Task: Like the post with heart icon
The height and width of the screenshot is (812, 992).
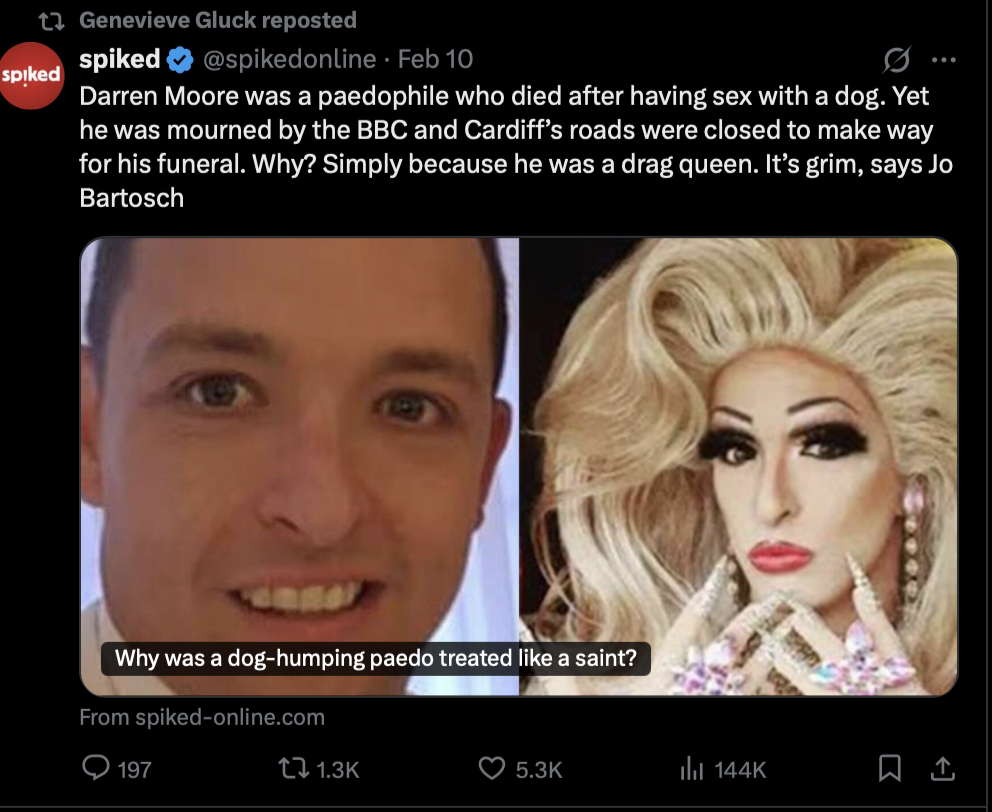Action: pos(492,768)
